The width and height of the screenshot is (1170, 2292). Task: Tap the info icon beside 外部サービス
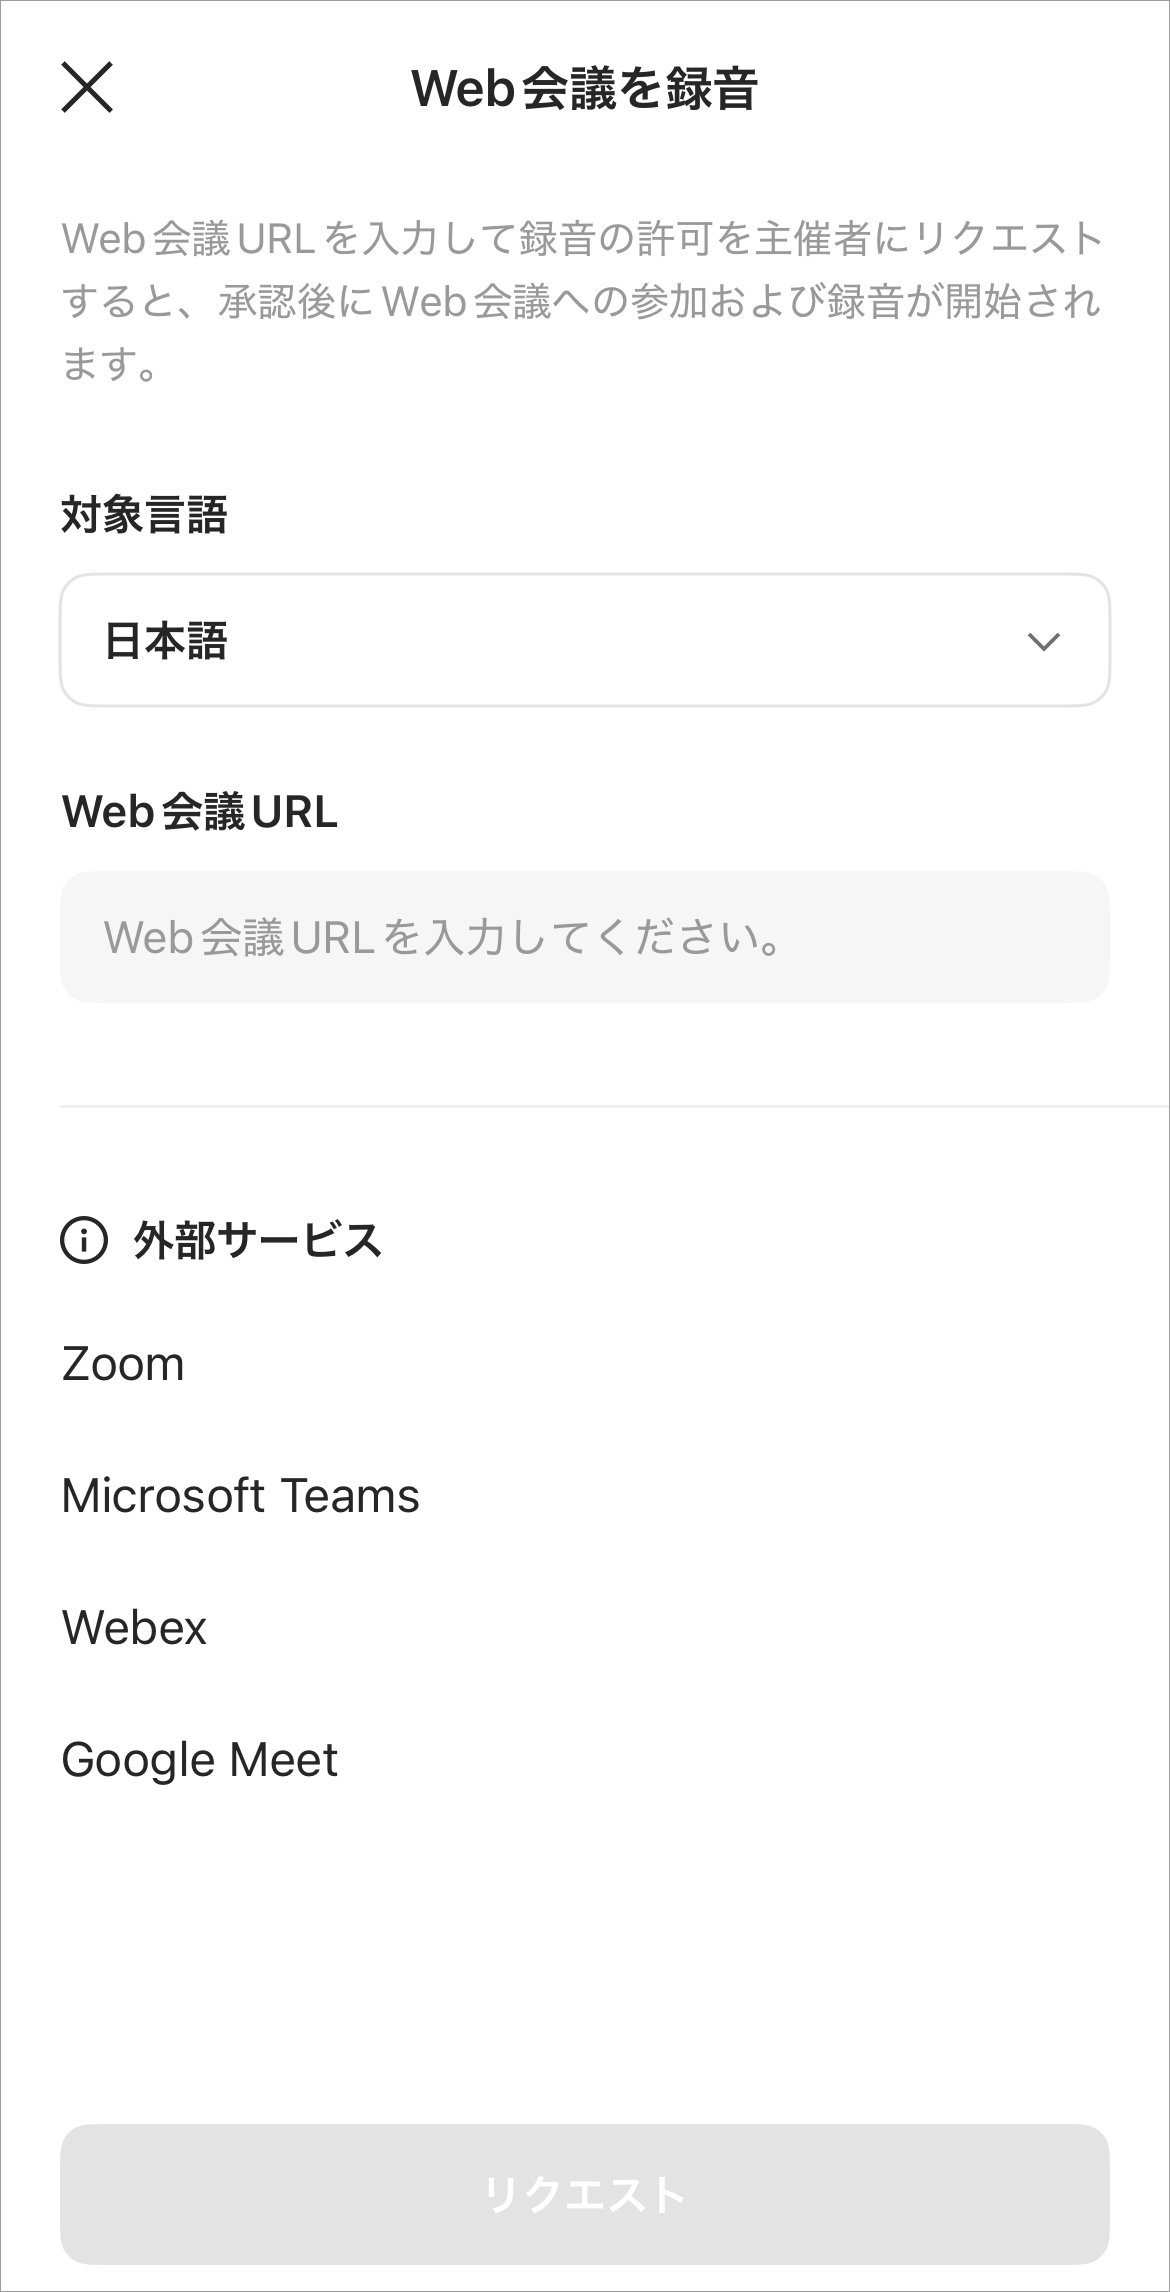[x=84, y=1241]
